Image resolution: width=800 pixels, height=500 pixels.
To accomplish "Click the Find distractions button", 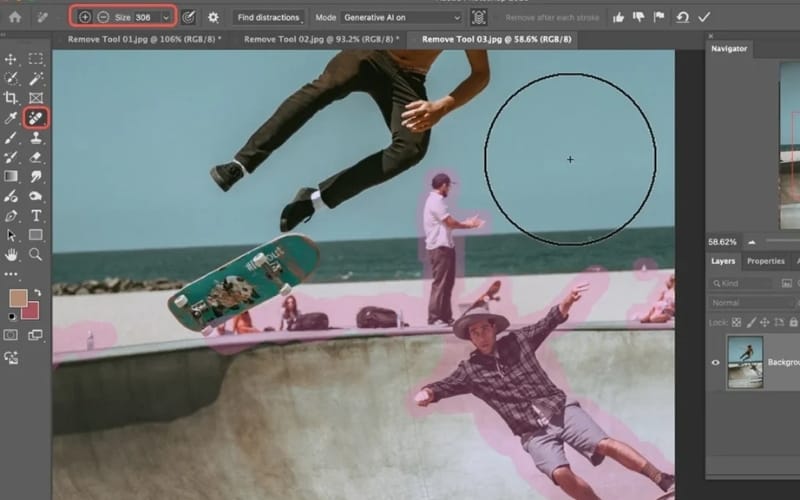I will tap(268, 17).
